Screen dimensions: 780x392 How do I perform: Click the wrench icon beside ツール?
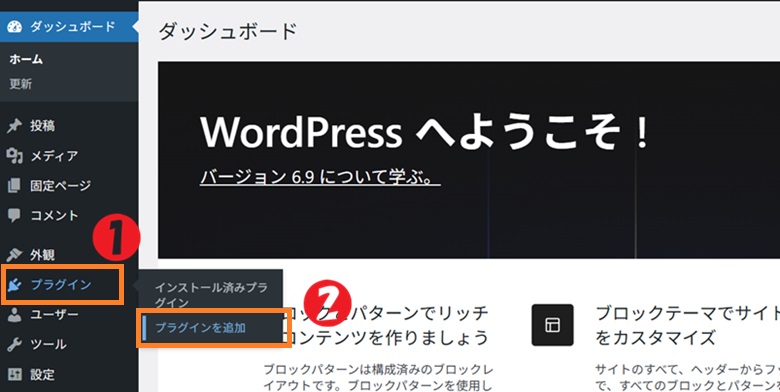click(14, 345)
